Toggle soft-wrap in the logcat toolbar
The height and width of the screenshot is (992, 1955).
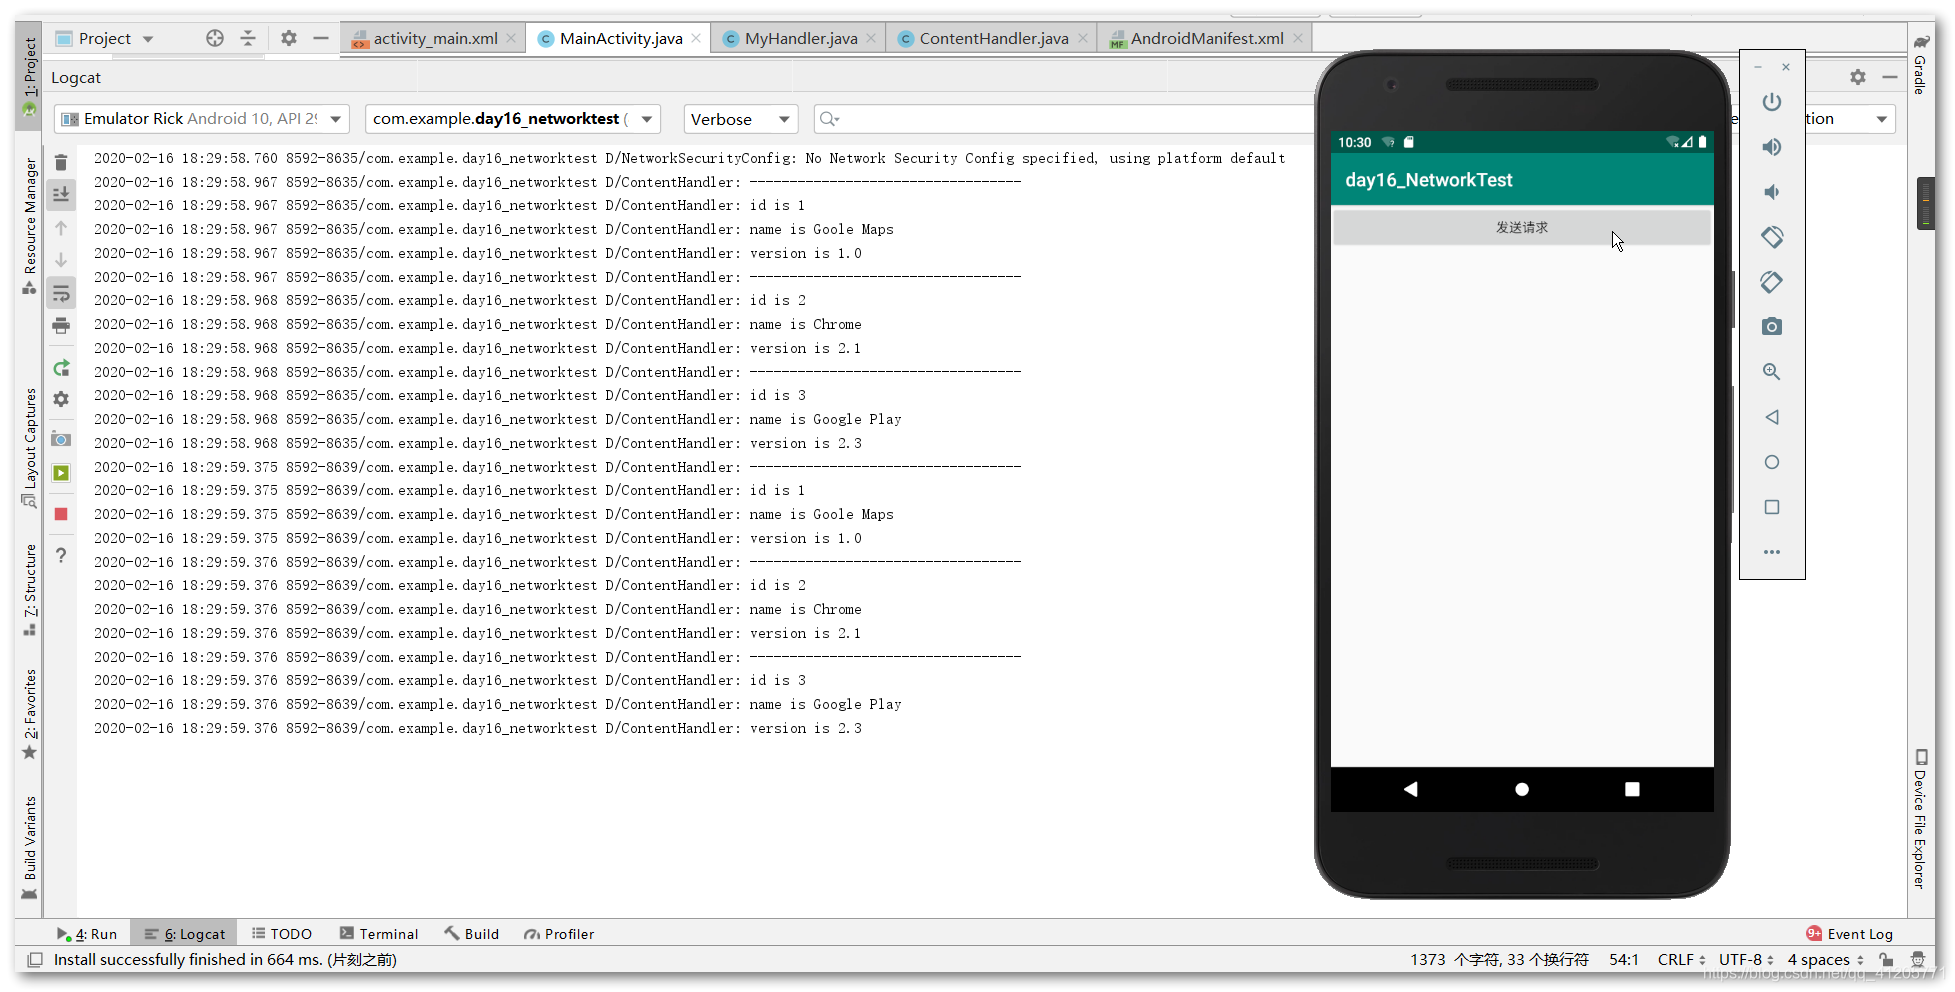click(x=61, y=294)
